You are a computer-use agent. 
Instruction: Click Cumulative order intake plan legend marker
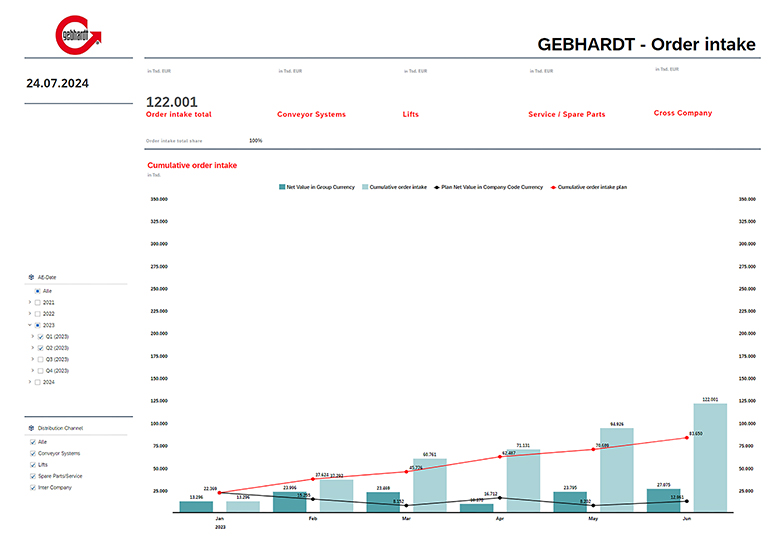[x=553, y=187]
